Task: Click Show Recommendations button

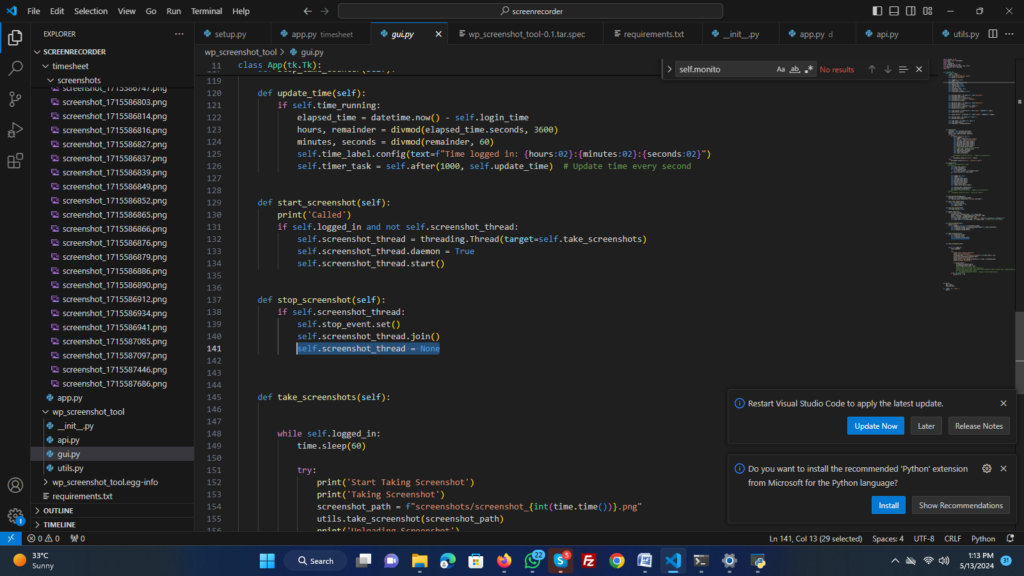Action: click(960, 505)
